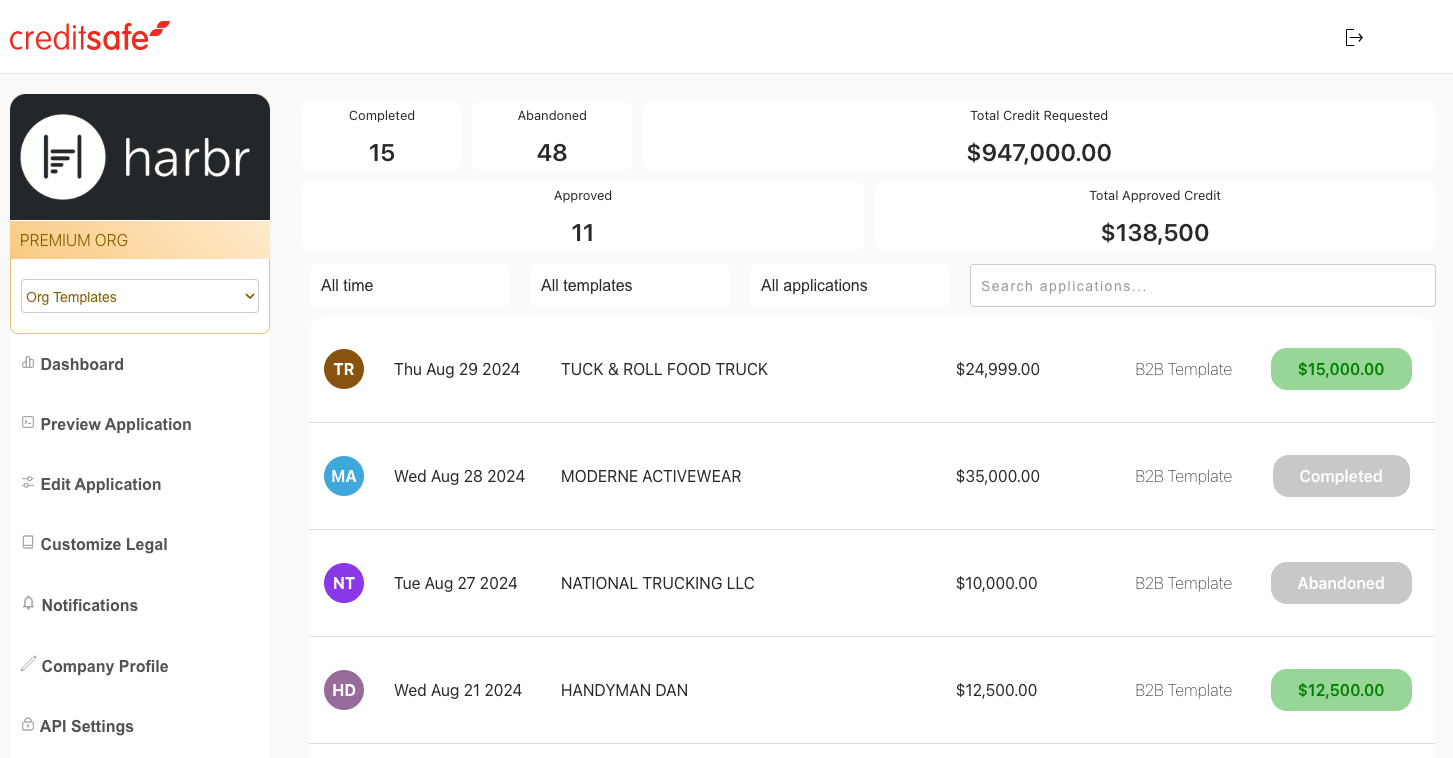Click the API Settings lock icon

(28, 725)
